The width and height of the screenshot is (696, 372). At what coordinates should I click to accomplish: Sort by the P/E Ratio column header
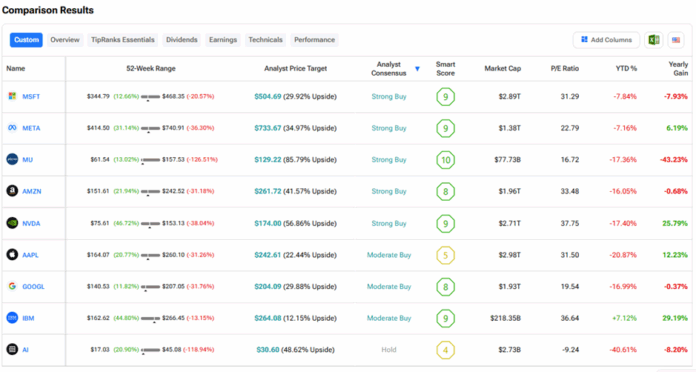click(x=565, y=68)
